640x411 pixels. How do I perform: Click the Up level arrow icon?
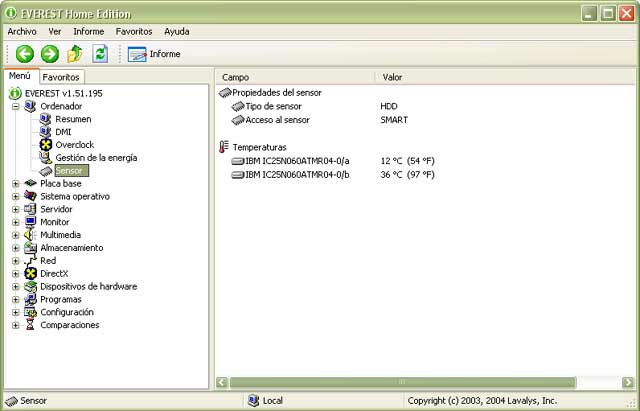click(74, 54)
